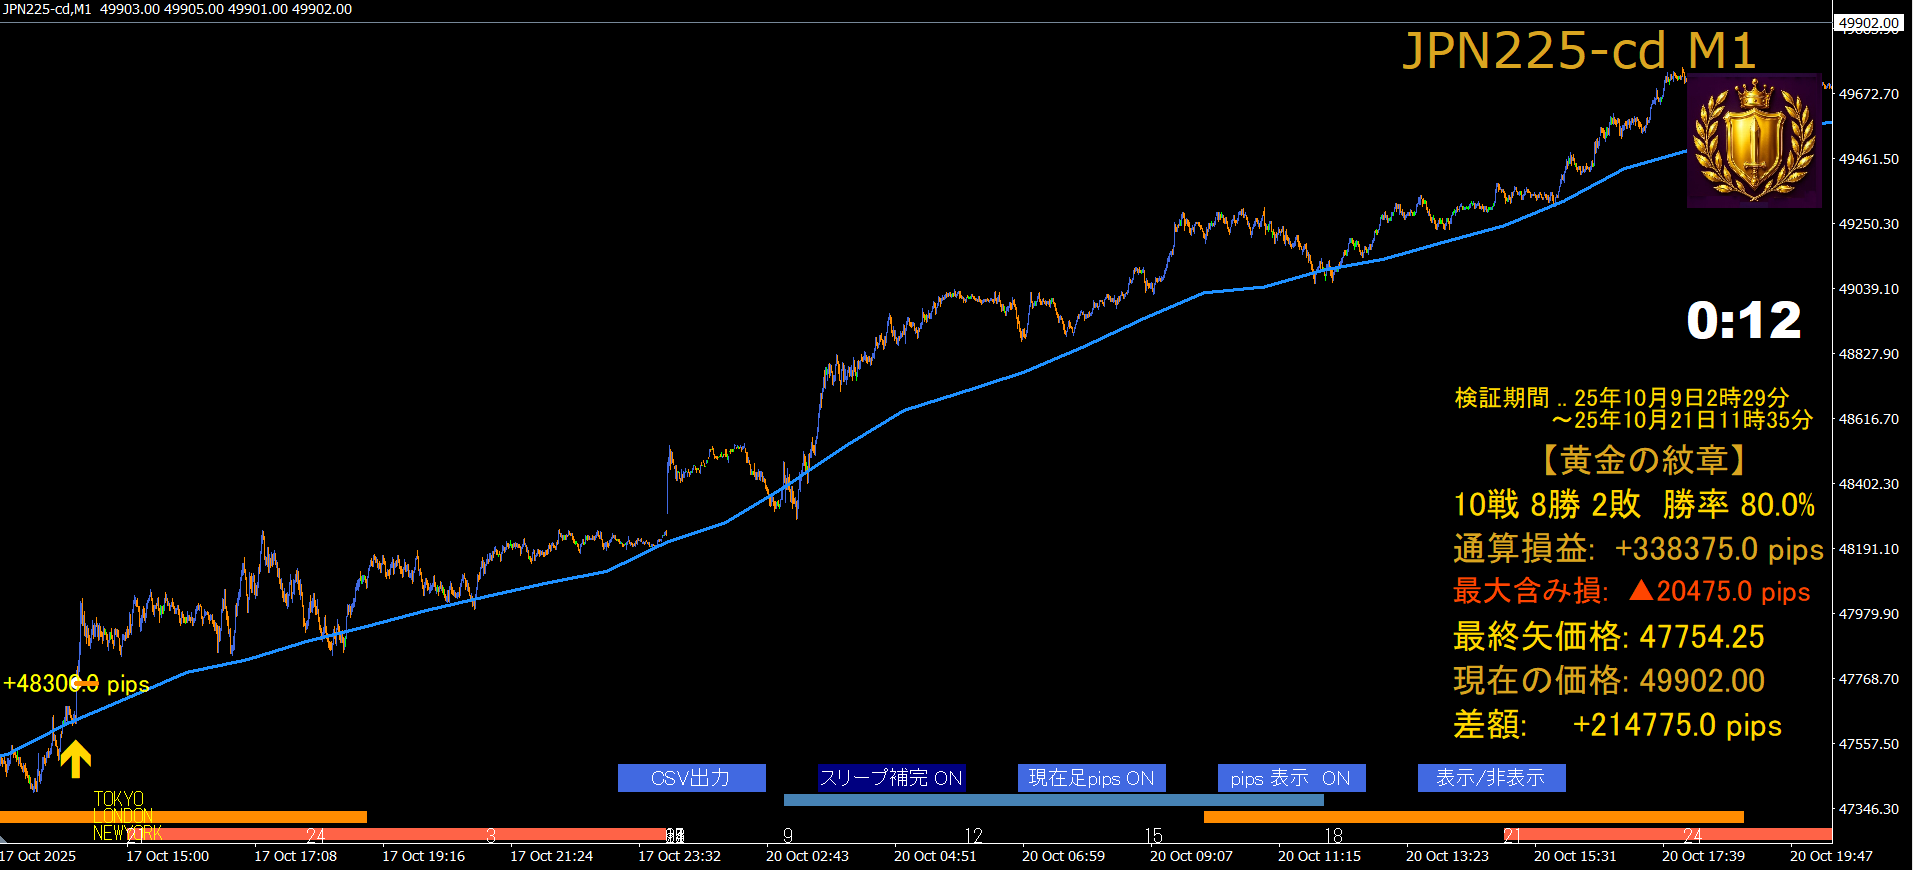Screen dimensions: 1913x870
Task: Click the red triangle beside 20475.0 pips
Action: click(x=1640, y=591)
